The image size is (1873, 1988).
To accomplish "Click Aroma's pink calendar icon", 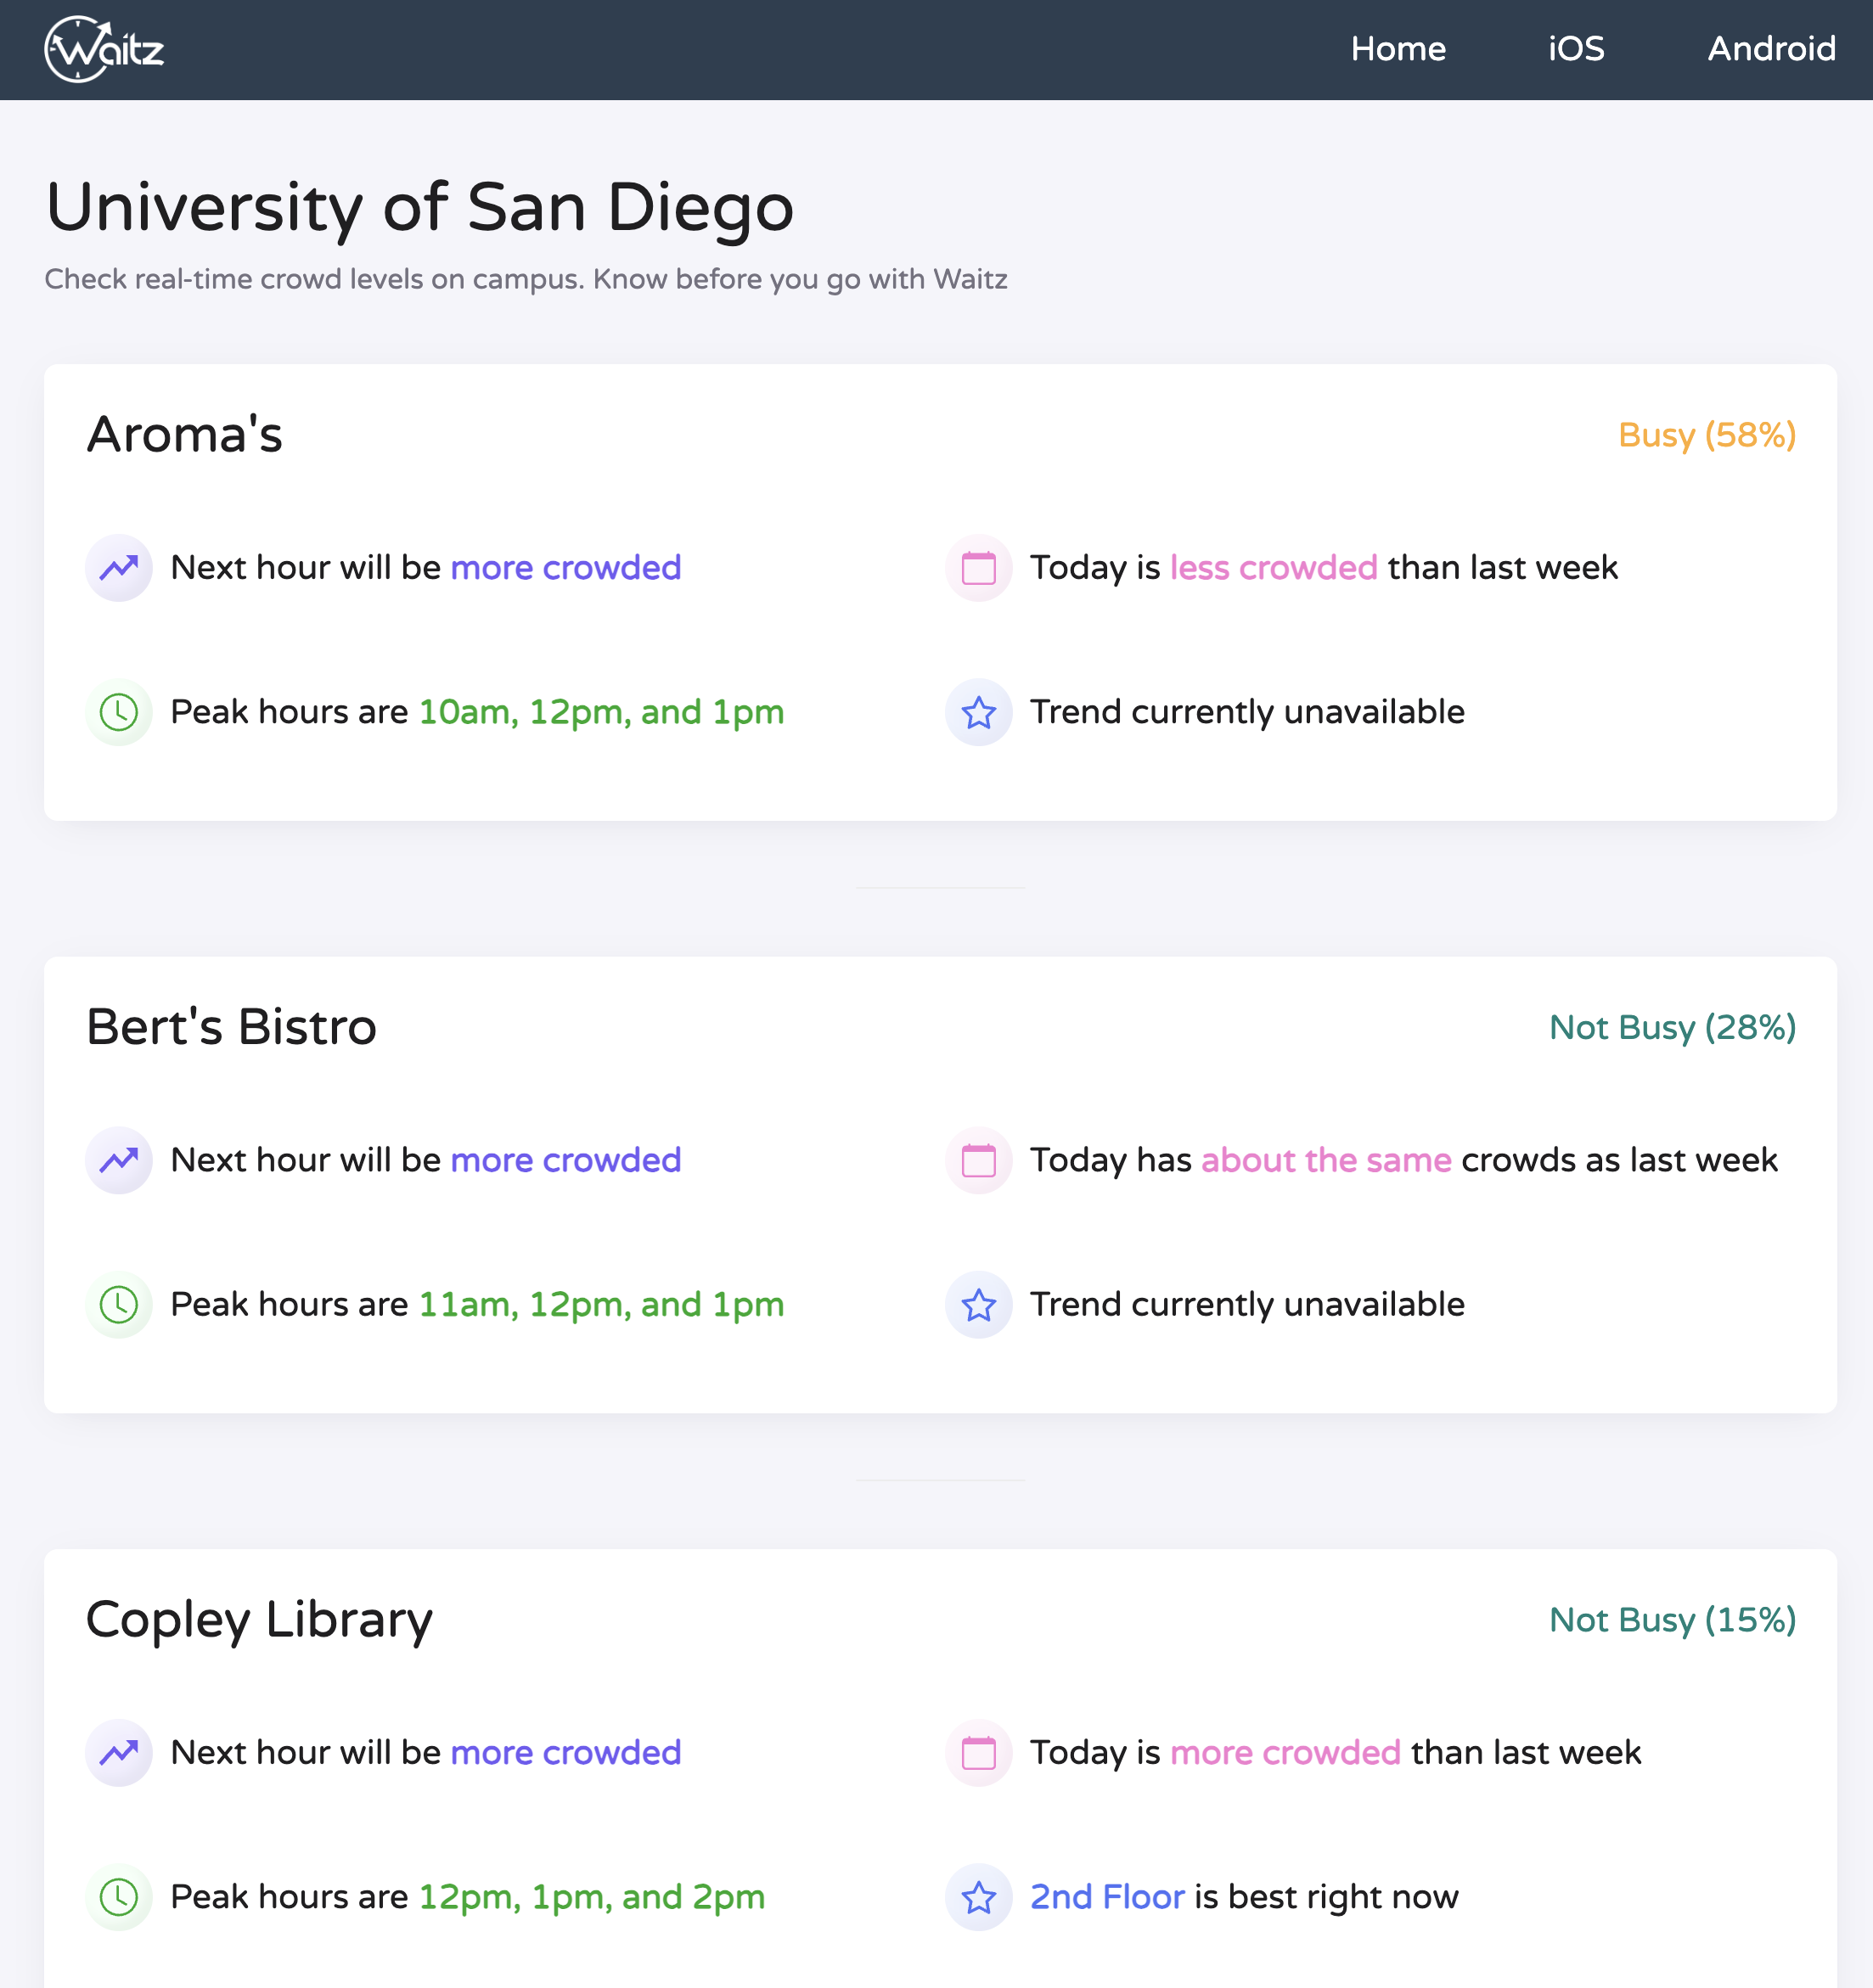I will (978, 568).
